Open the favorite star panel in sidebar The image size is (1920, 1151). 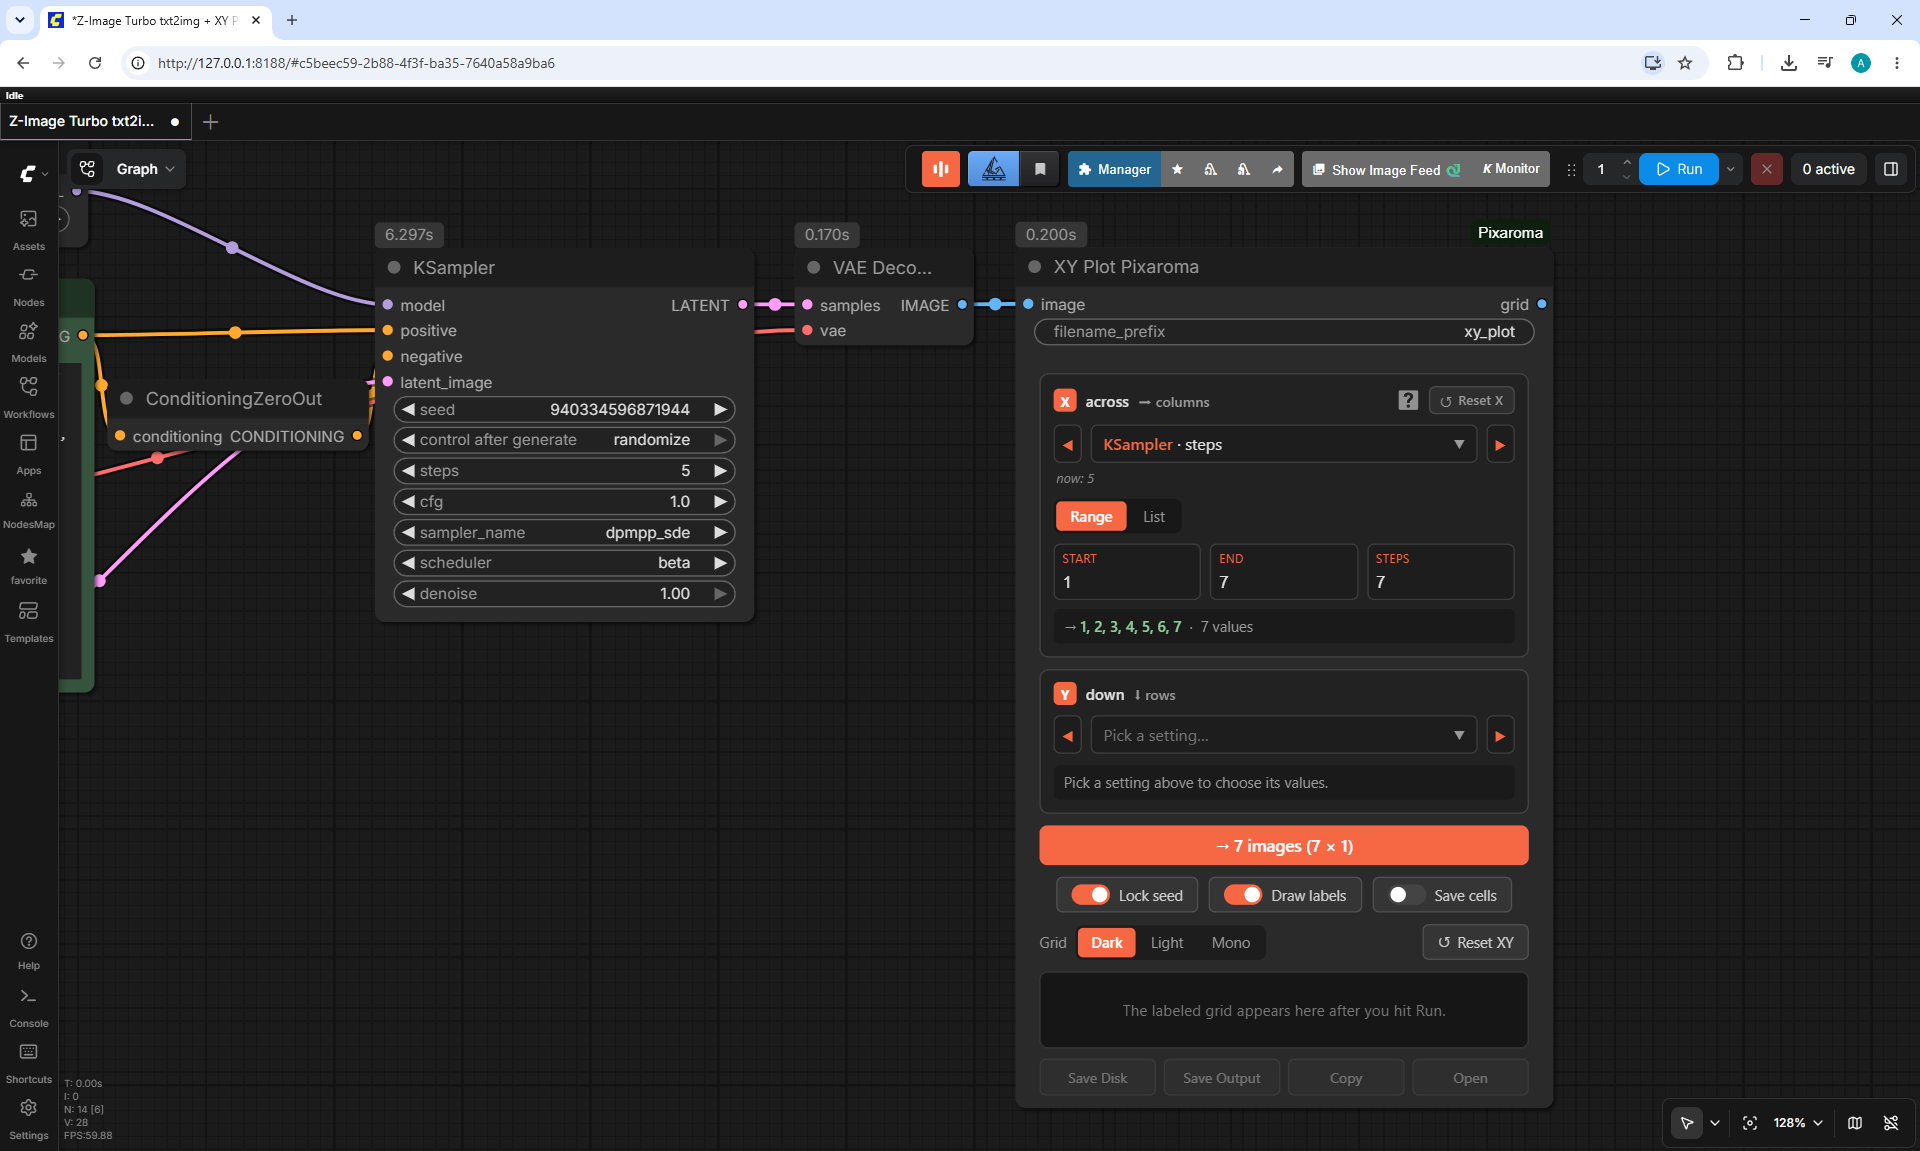tap(28, 565)
